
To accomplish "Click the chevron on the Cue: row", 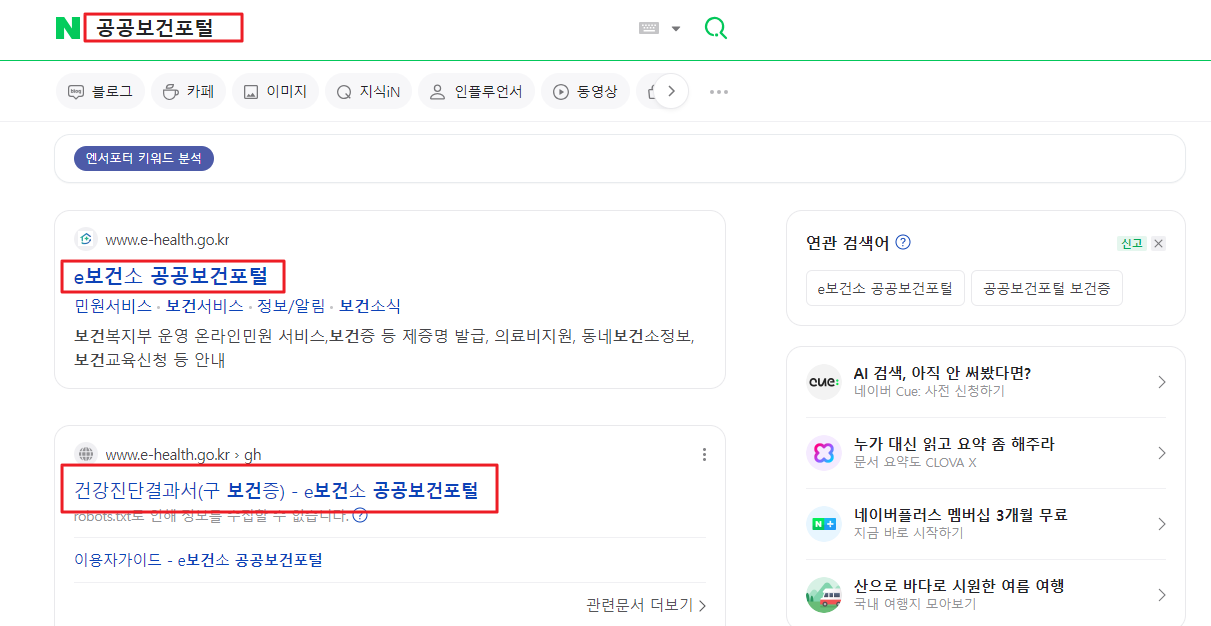I will click(x=1161, y=382).
